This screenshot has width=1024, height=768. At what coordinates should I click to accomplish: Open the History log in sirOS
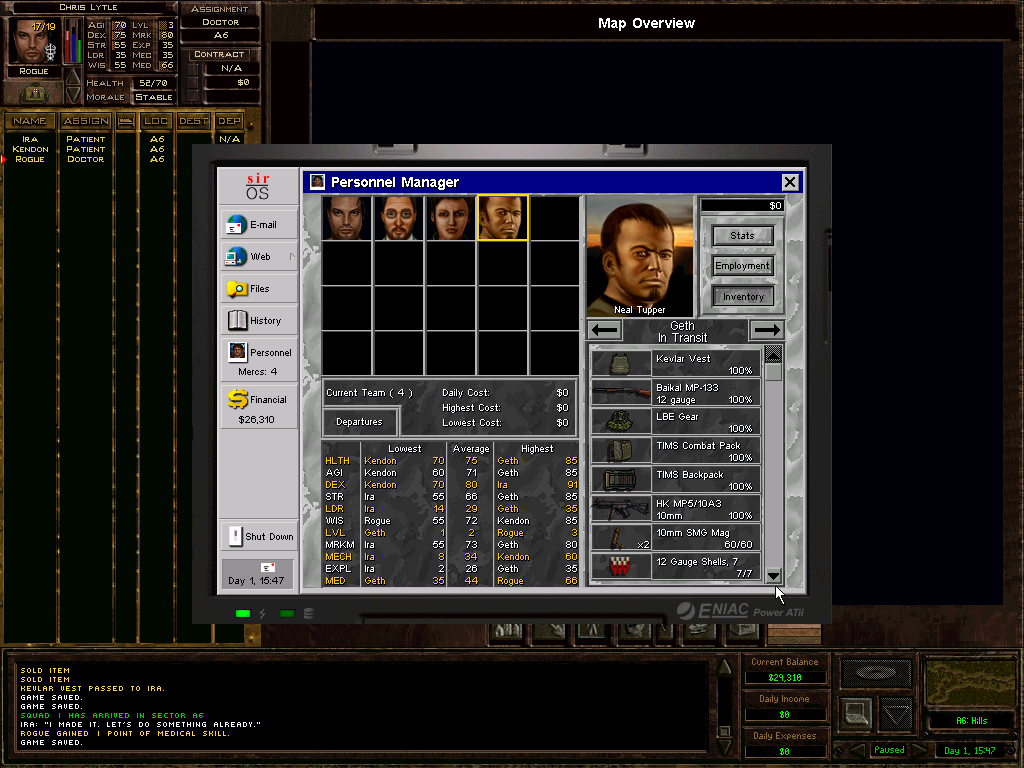click(259, 321)
